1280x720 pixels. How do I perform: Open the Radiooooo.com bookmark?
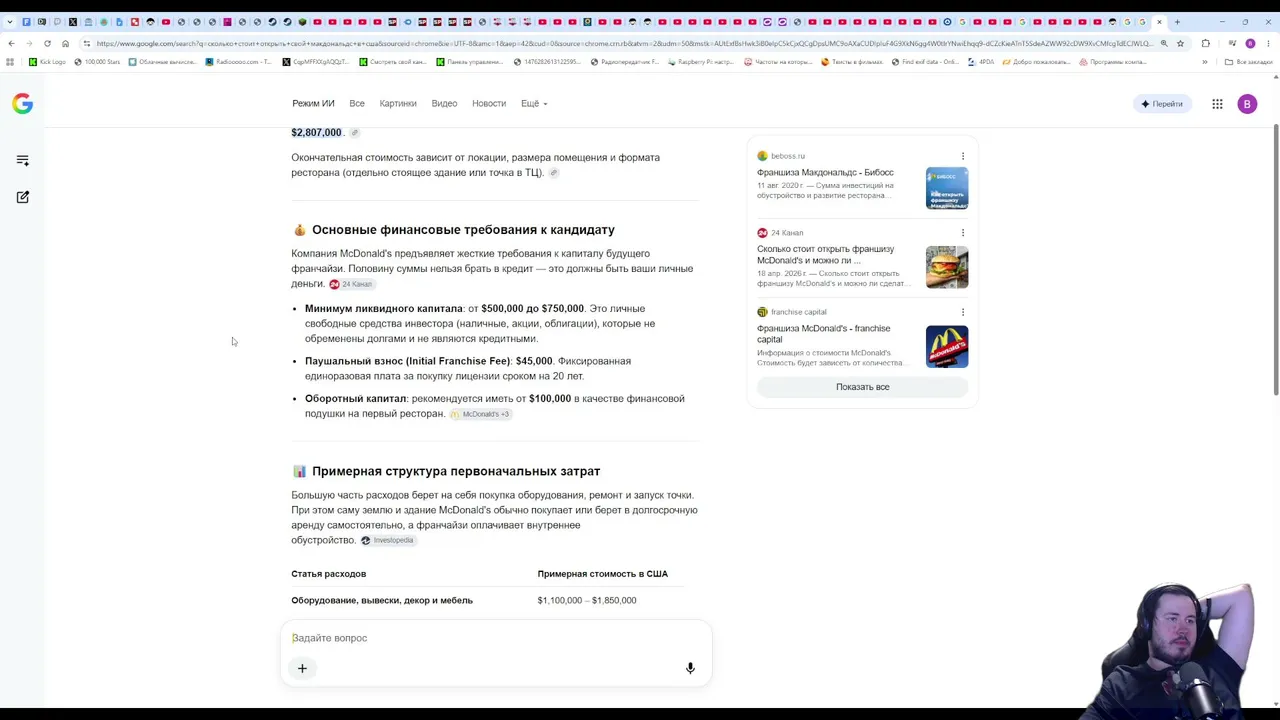pyautogui.click(x=239, y=62)
